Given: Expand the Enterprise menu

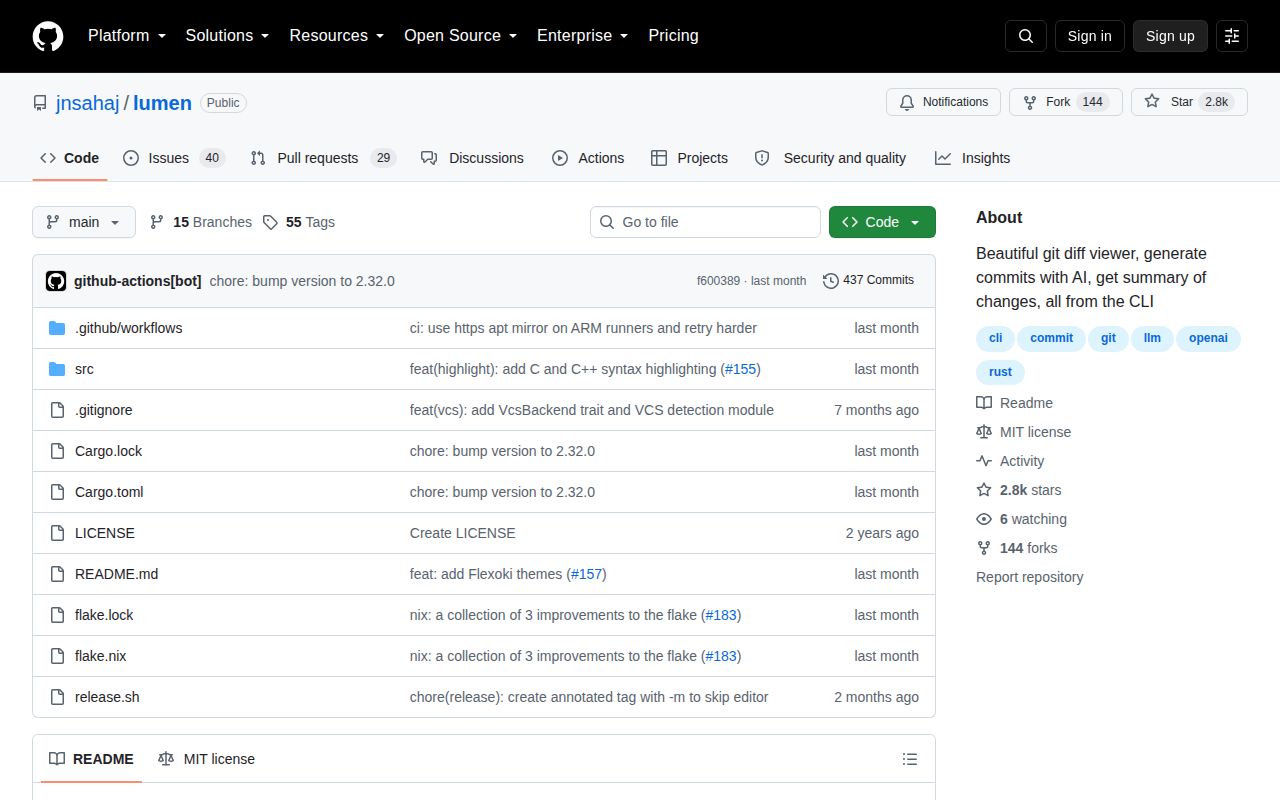Looking at the screenshot, I should point(582,36).
